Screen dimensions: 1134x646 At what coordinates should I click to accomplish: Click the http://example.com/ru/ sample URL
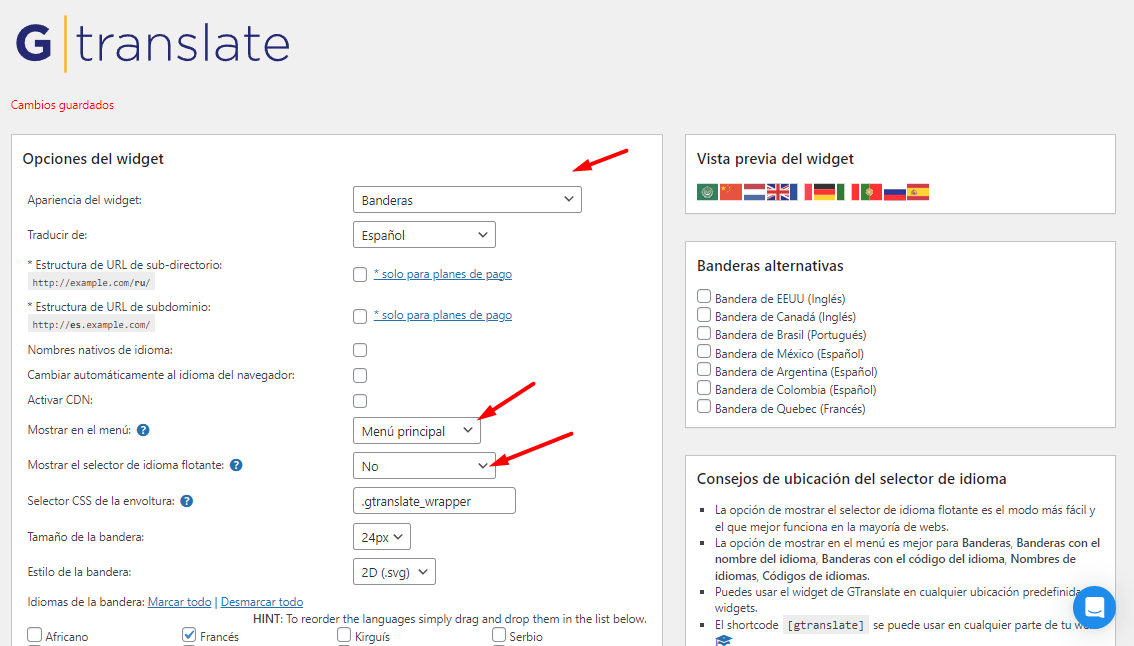pyautogui.click(x=91, y=283)
